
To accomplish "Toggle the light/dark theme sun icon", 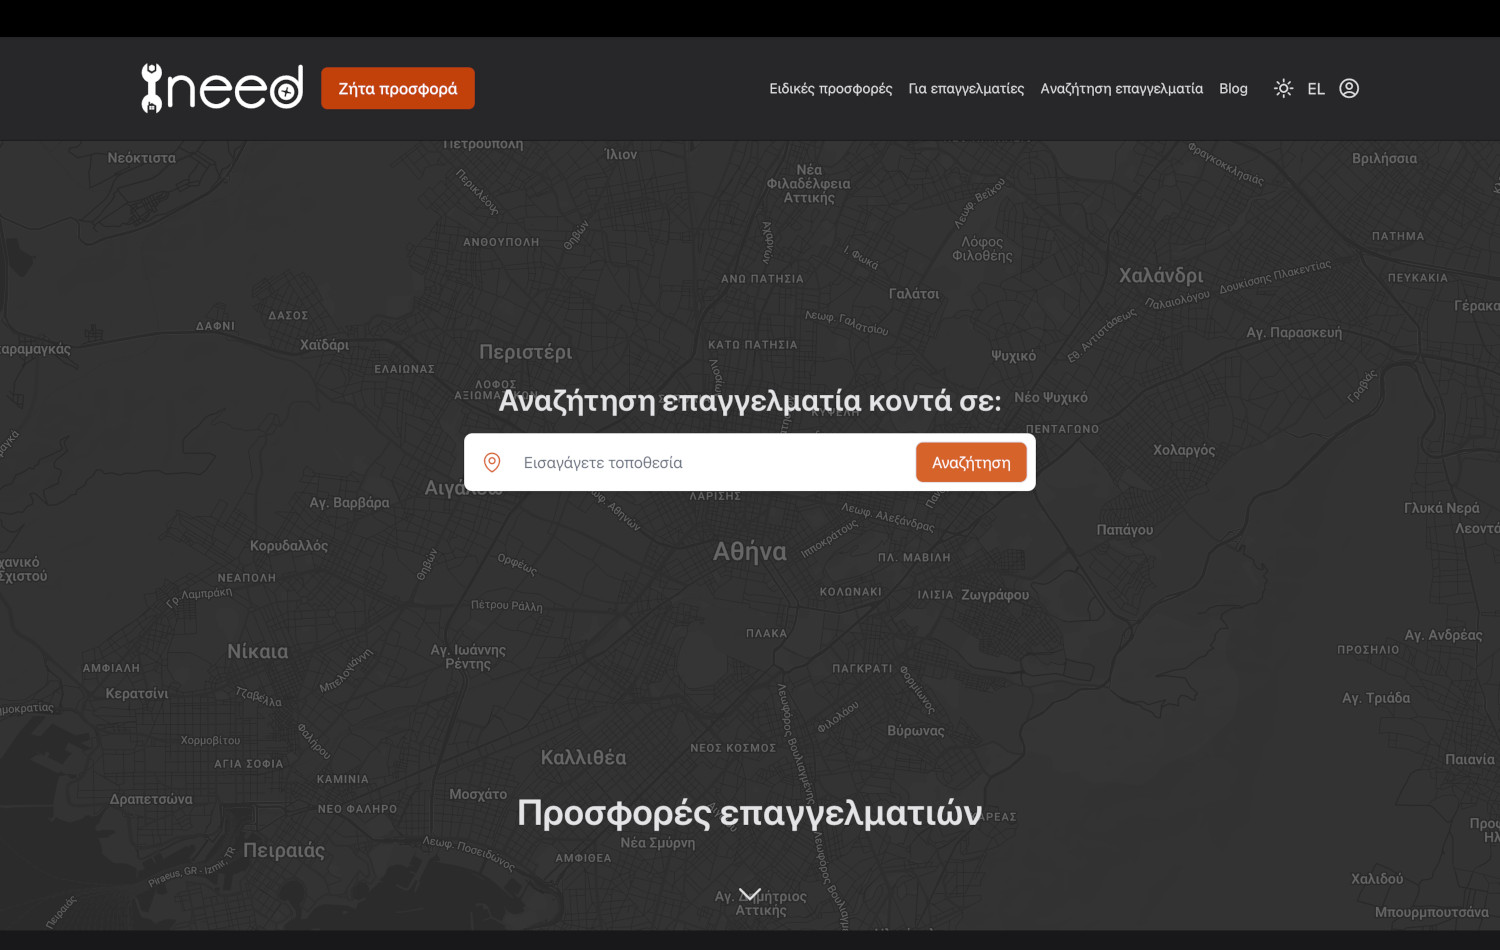I will [x=1283, y=88].
